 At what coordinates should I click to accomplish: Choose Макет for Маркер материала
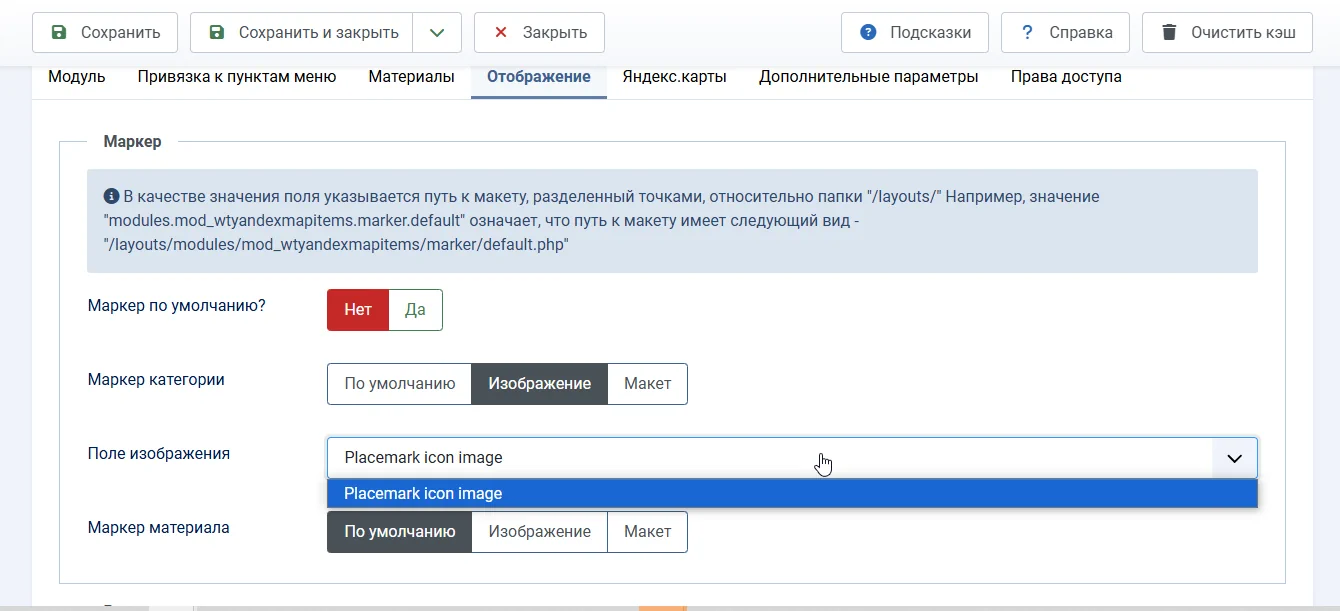coord(648,532)
